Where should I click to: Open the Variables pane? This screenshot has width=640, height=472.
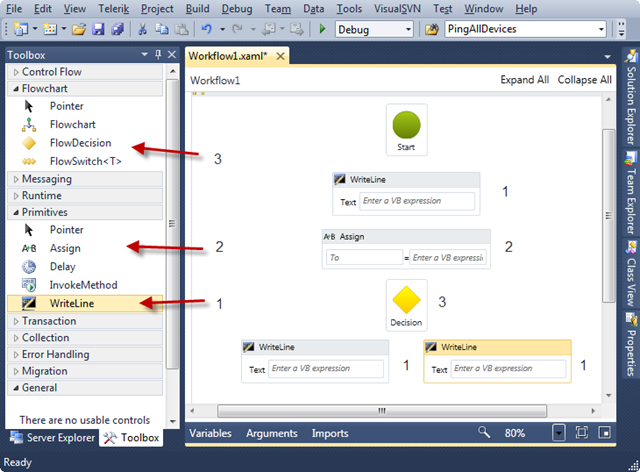210,433
